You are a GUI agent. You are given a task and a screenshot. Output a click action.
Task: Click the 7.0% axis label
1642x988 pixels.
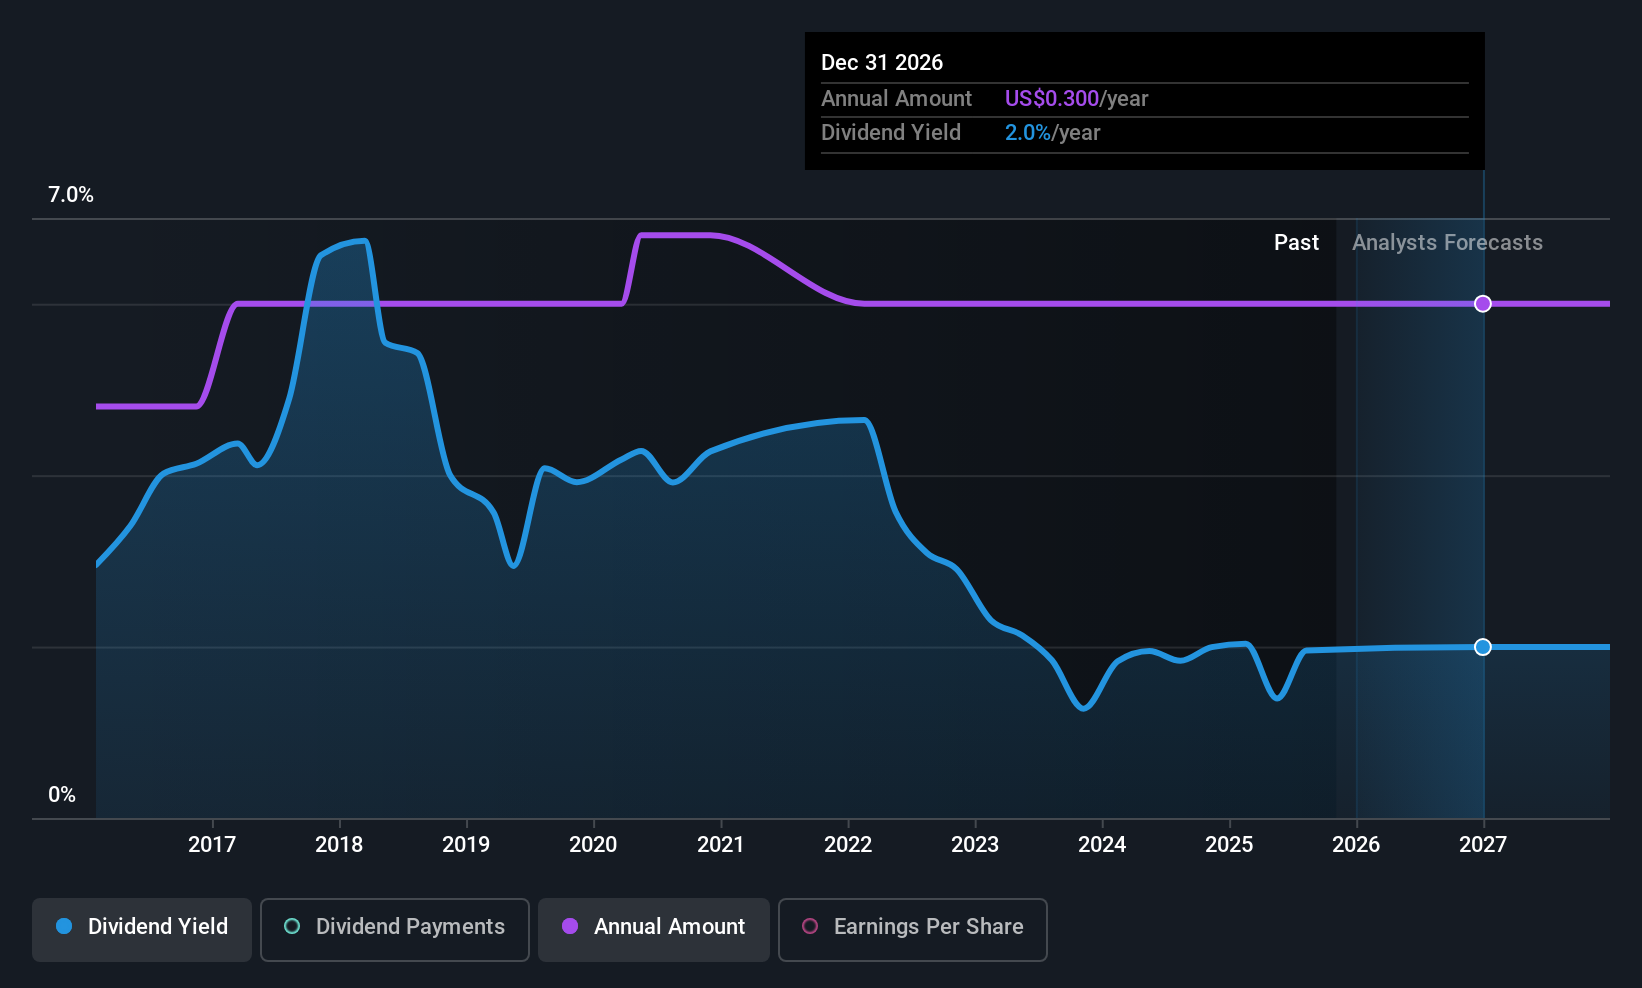[71, 195]
